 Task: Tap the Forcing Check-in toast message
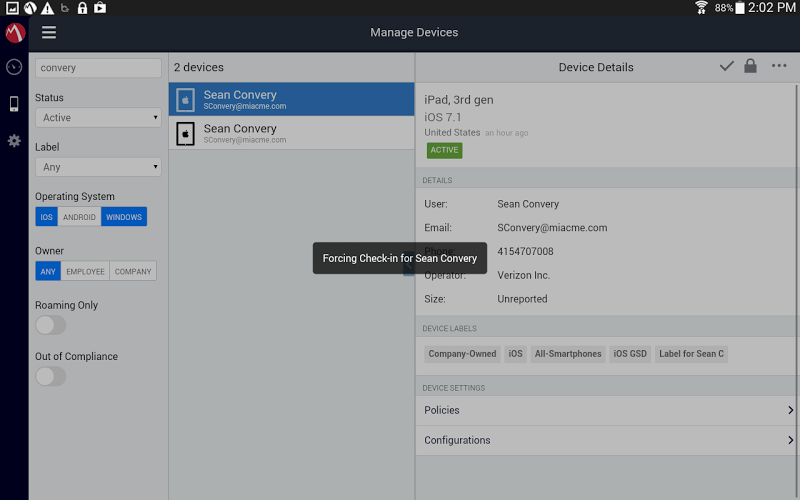pos(399,258)
